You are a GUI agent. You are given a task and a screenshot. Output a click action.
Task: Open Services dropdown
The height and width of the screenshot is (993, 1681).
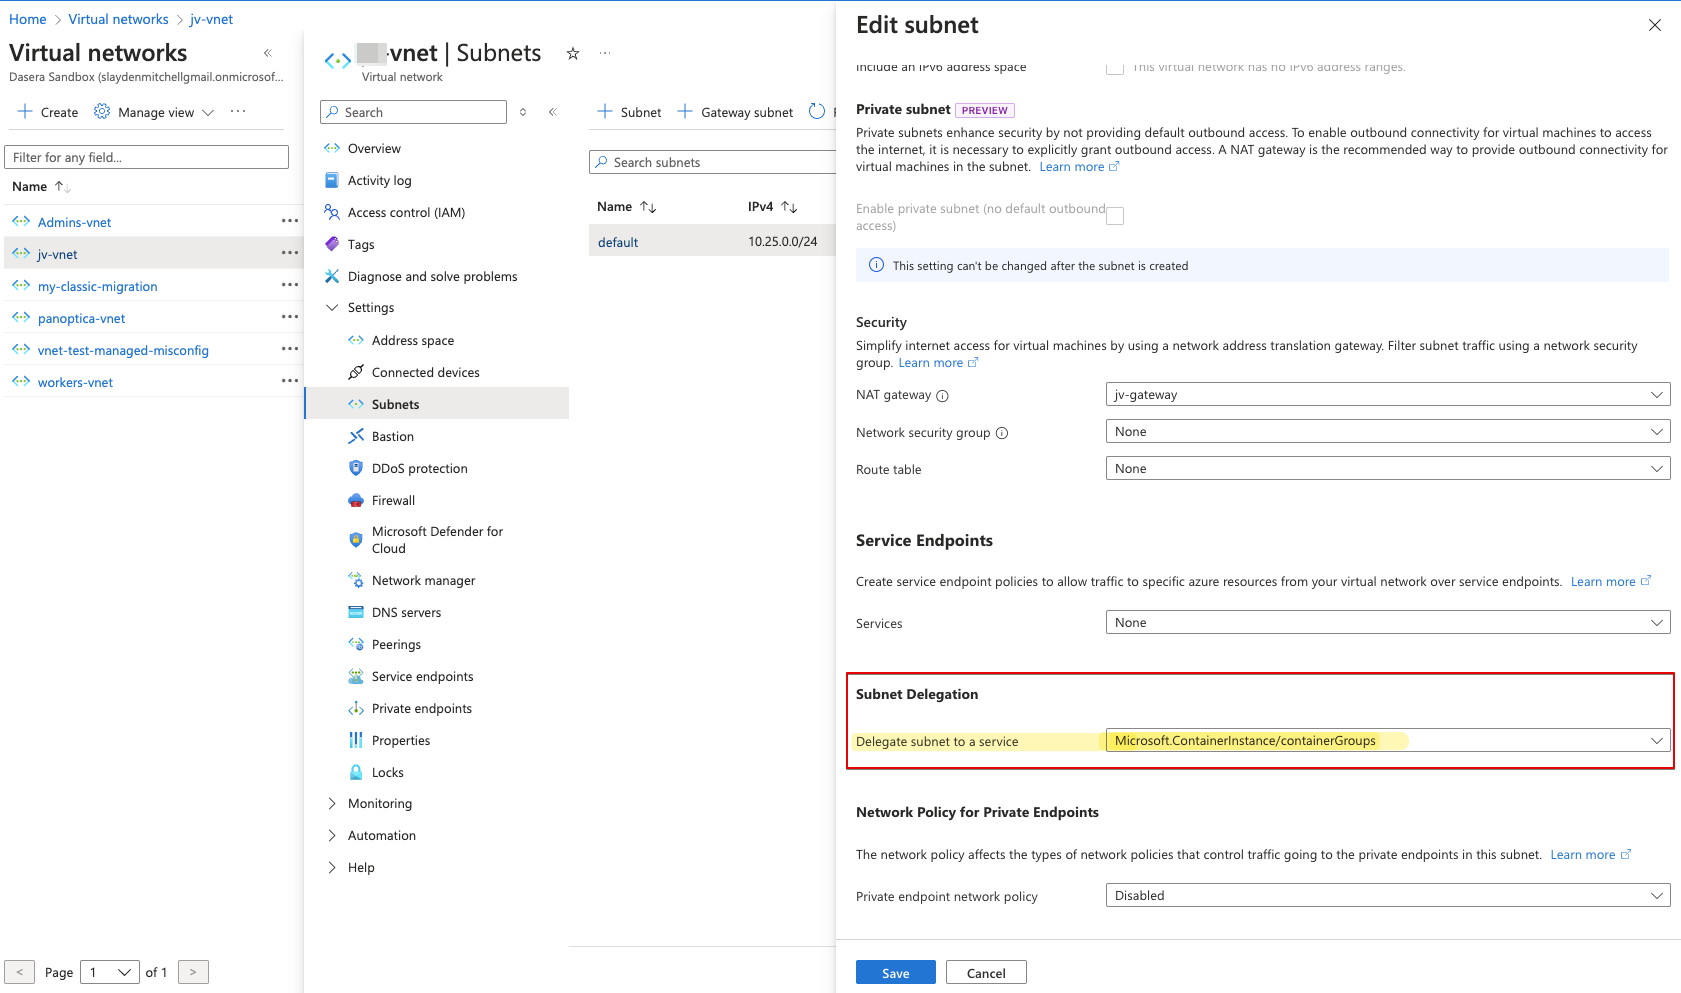(x=1388, y=623)
